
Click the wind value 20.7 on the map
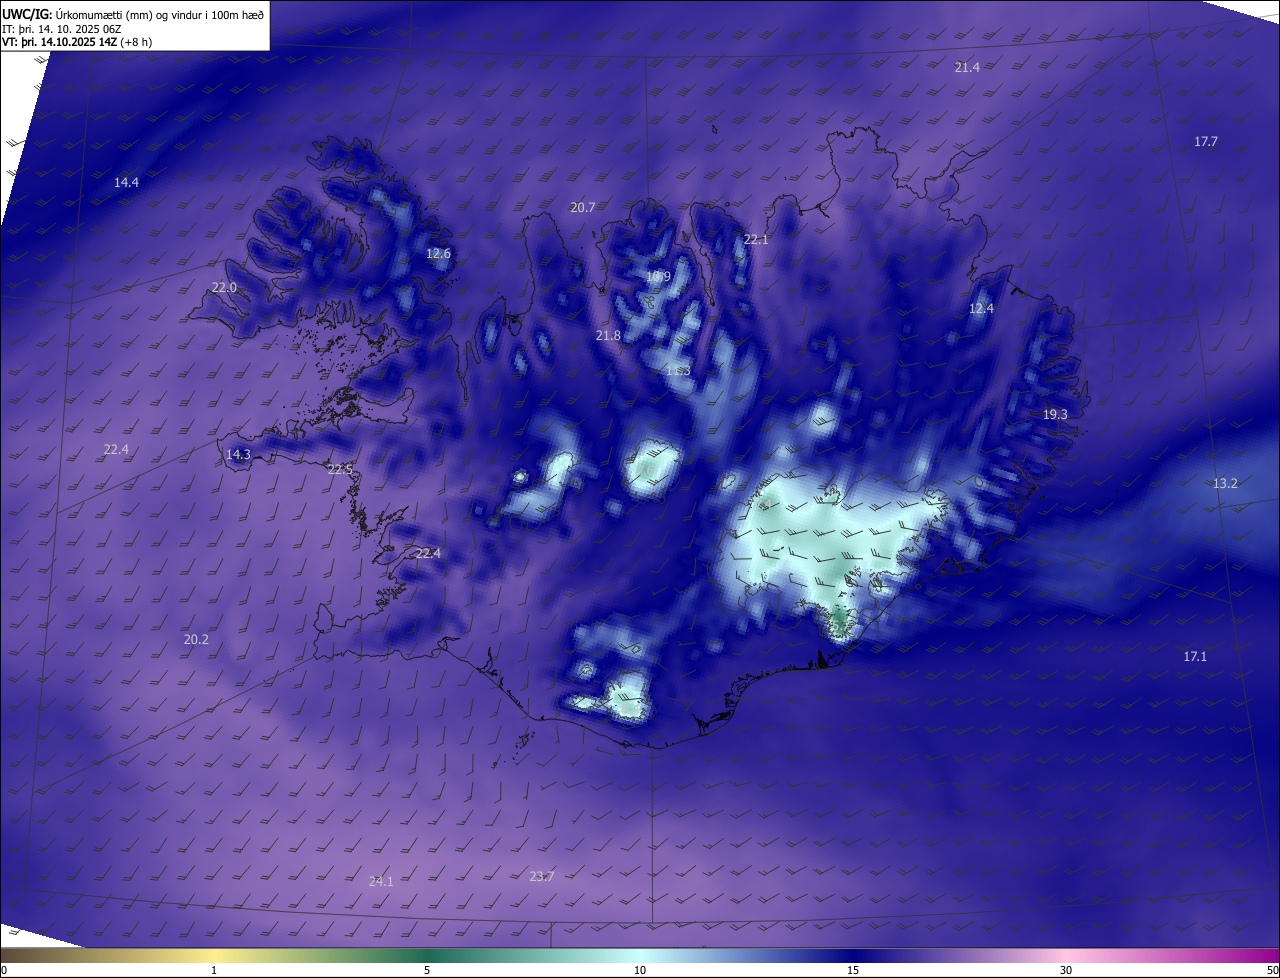coord(583,207)
